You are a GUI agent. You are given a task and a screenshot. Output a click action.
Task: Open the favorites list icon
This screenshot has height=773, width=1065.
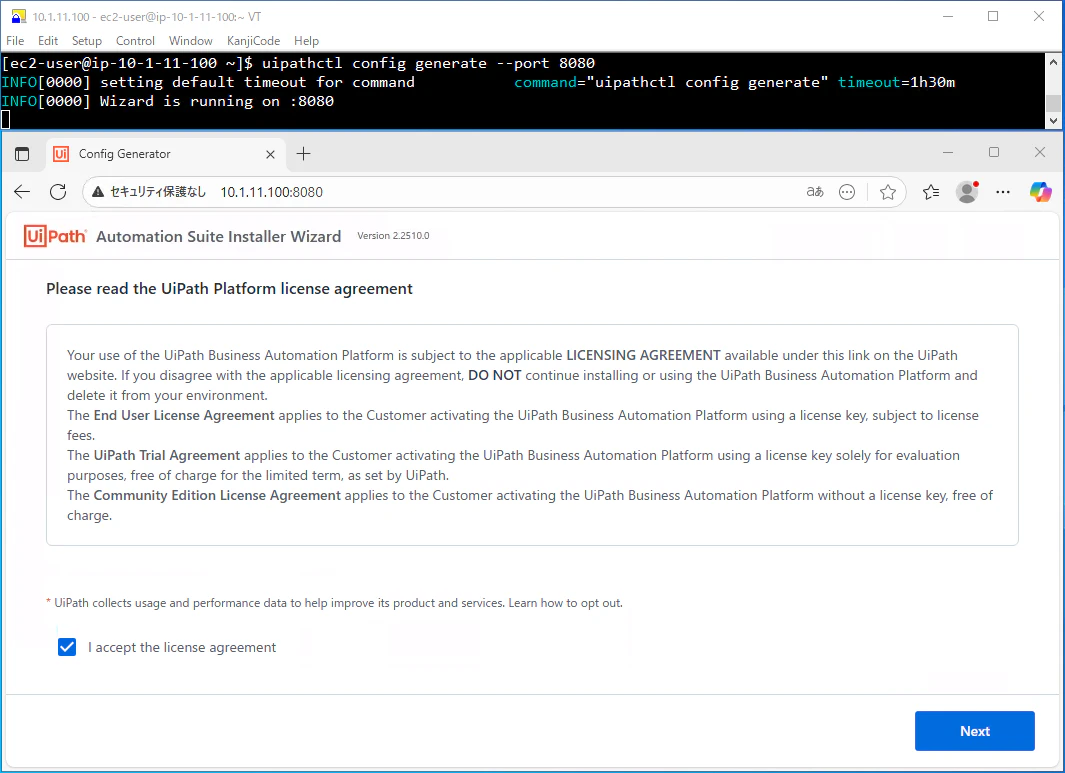tap(931, 192)
